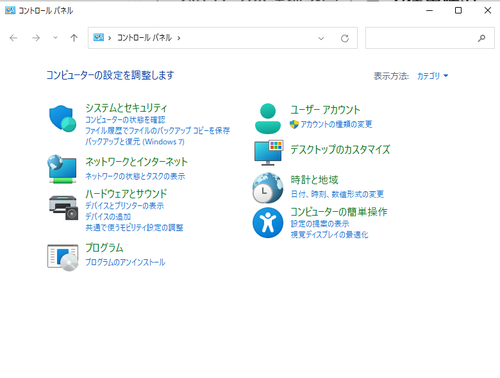Open バックアップと復元 (Windows 7) link
This screenshot has width=500, height=378.
[x=135, y=142]
